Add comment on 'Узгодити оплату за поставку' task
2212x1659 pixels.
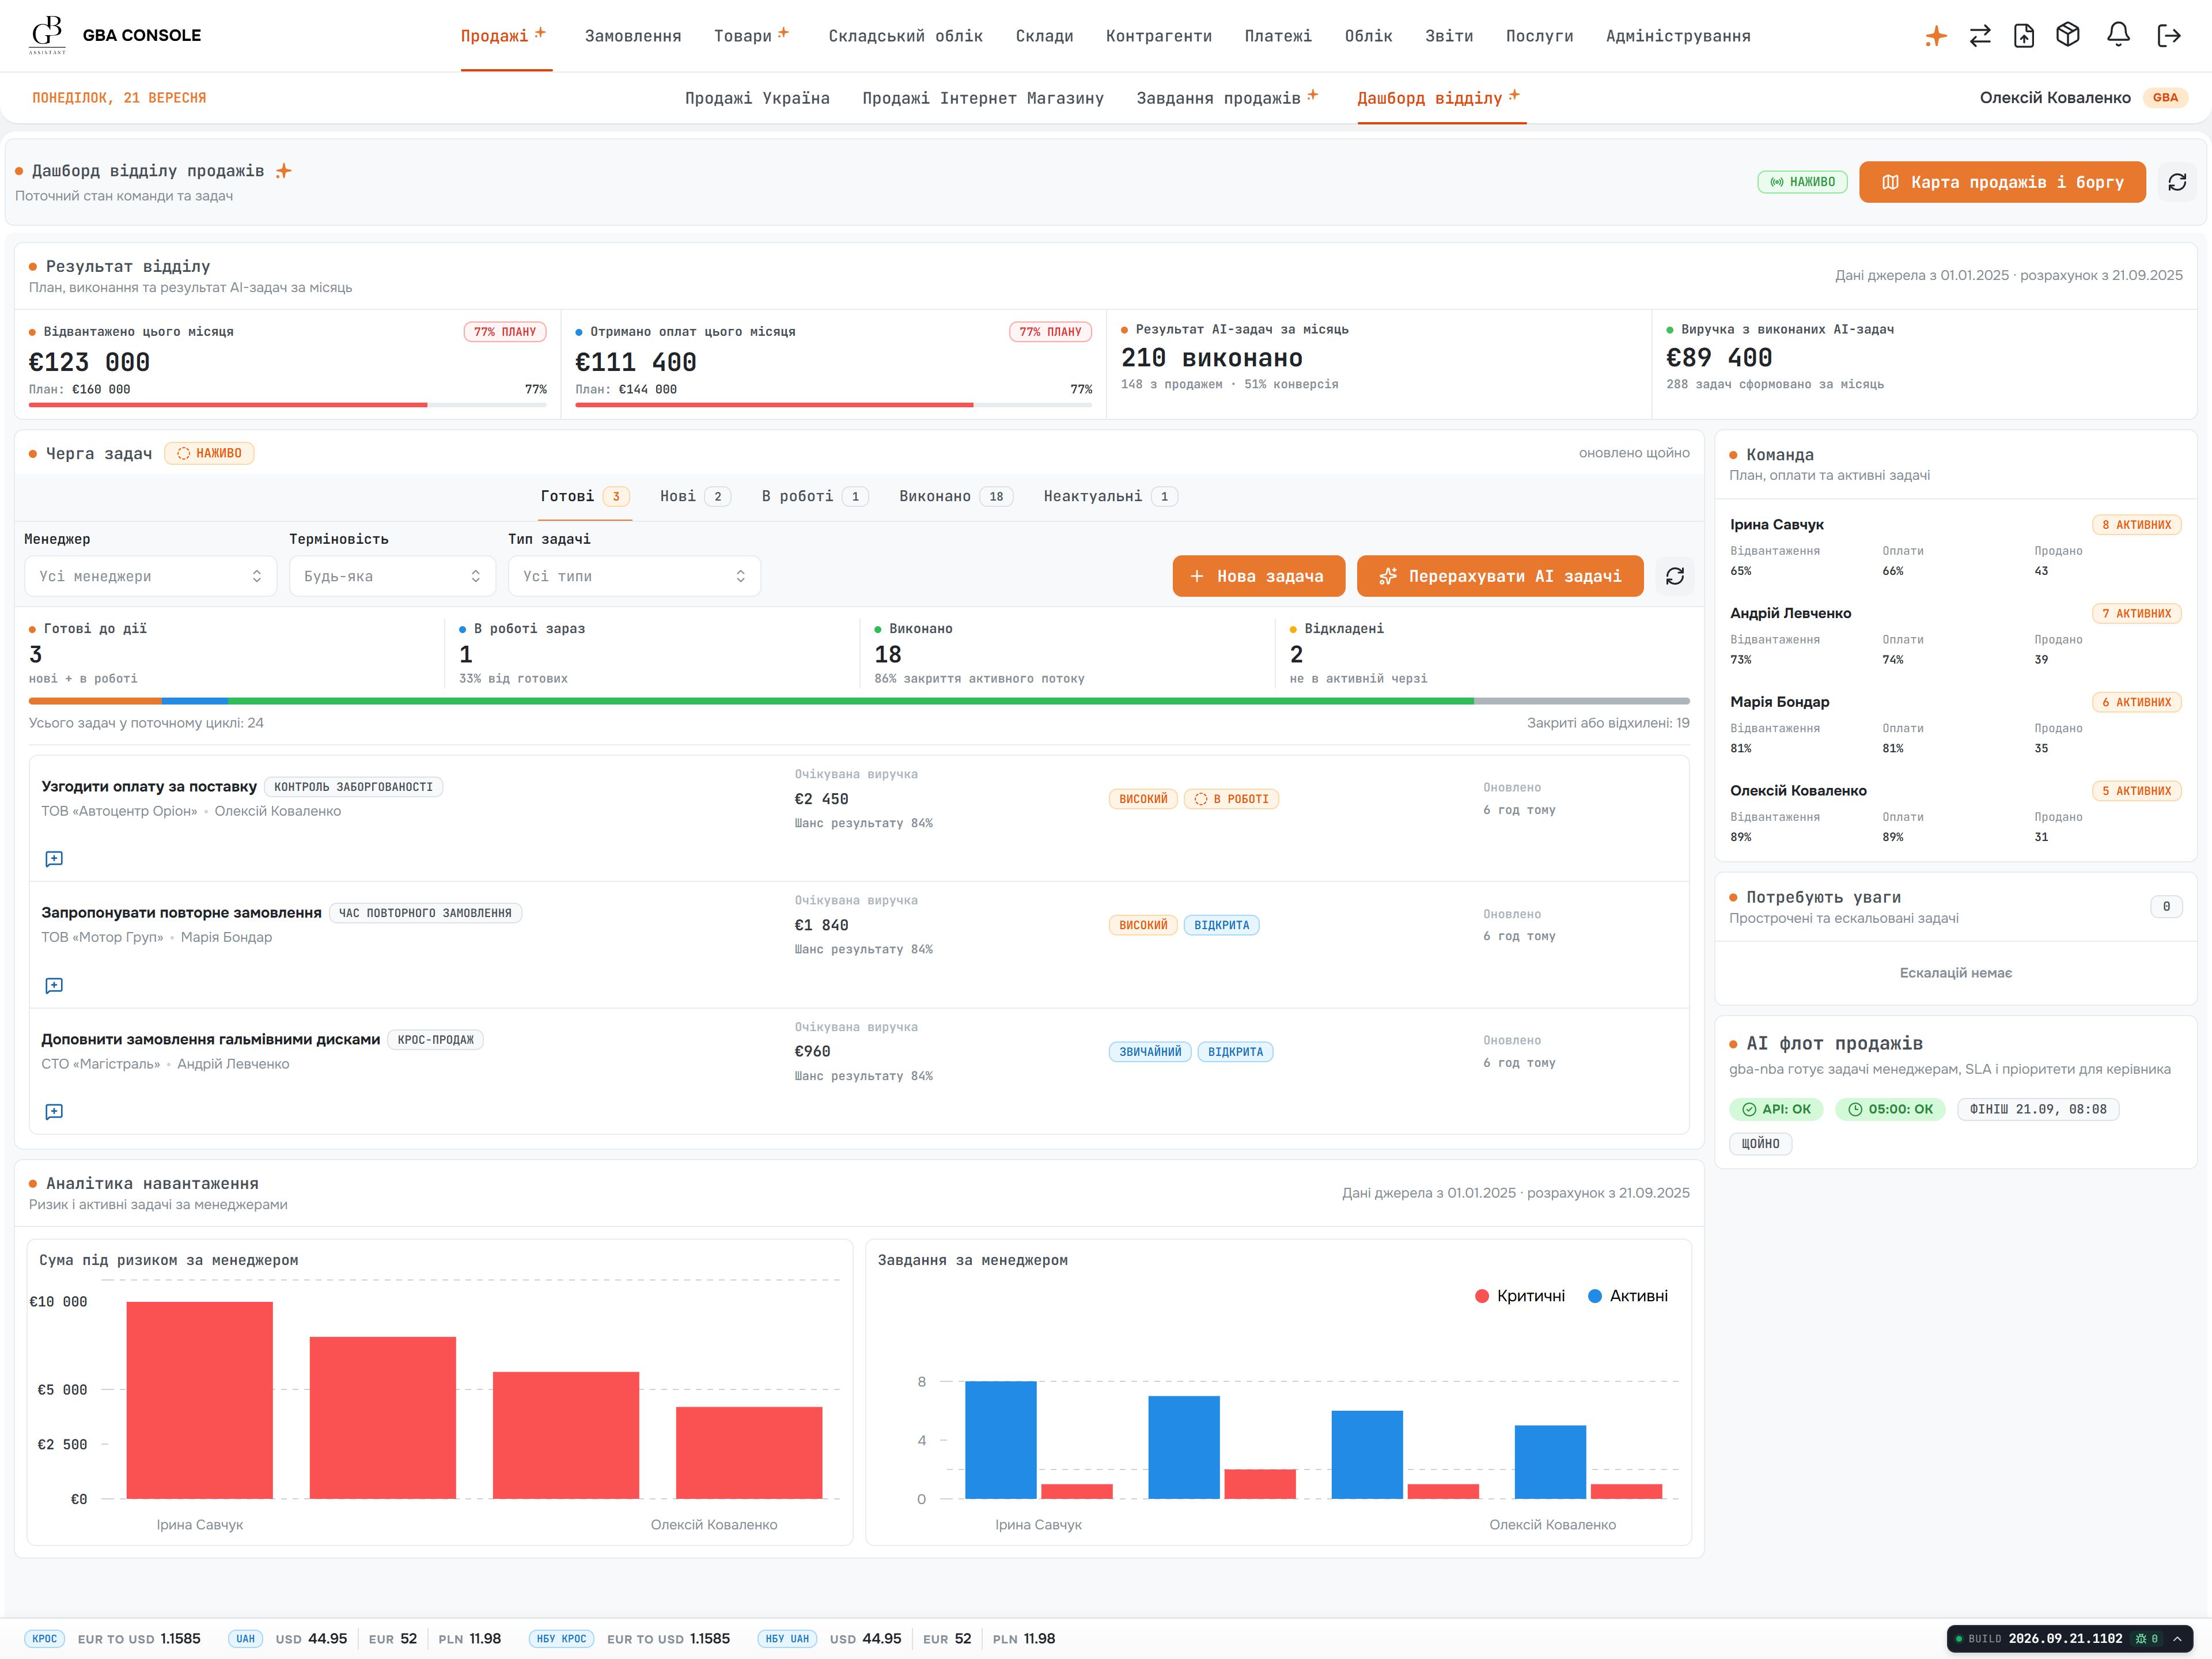[x=54, y=859]
